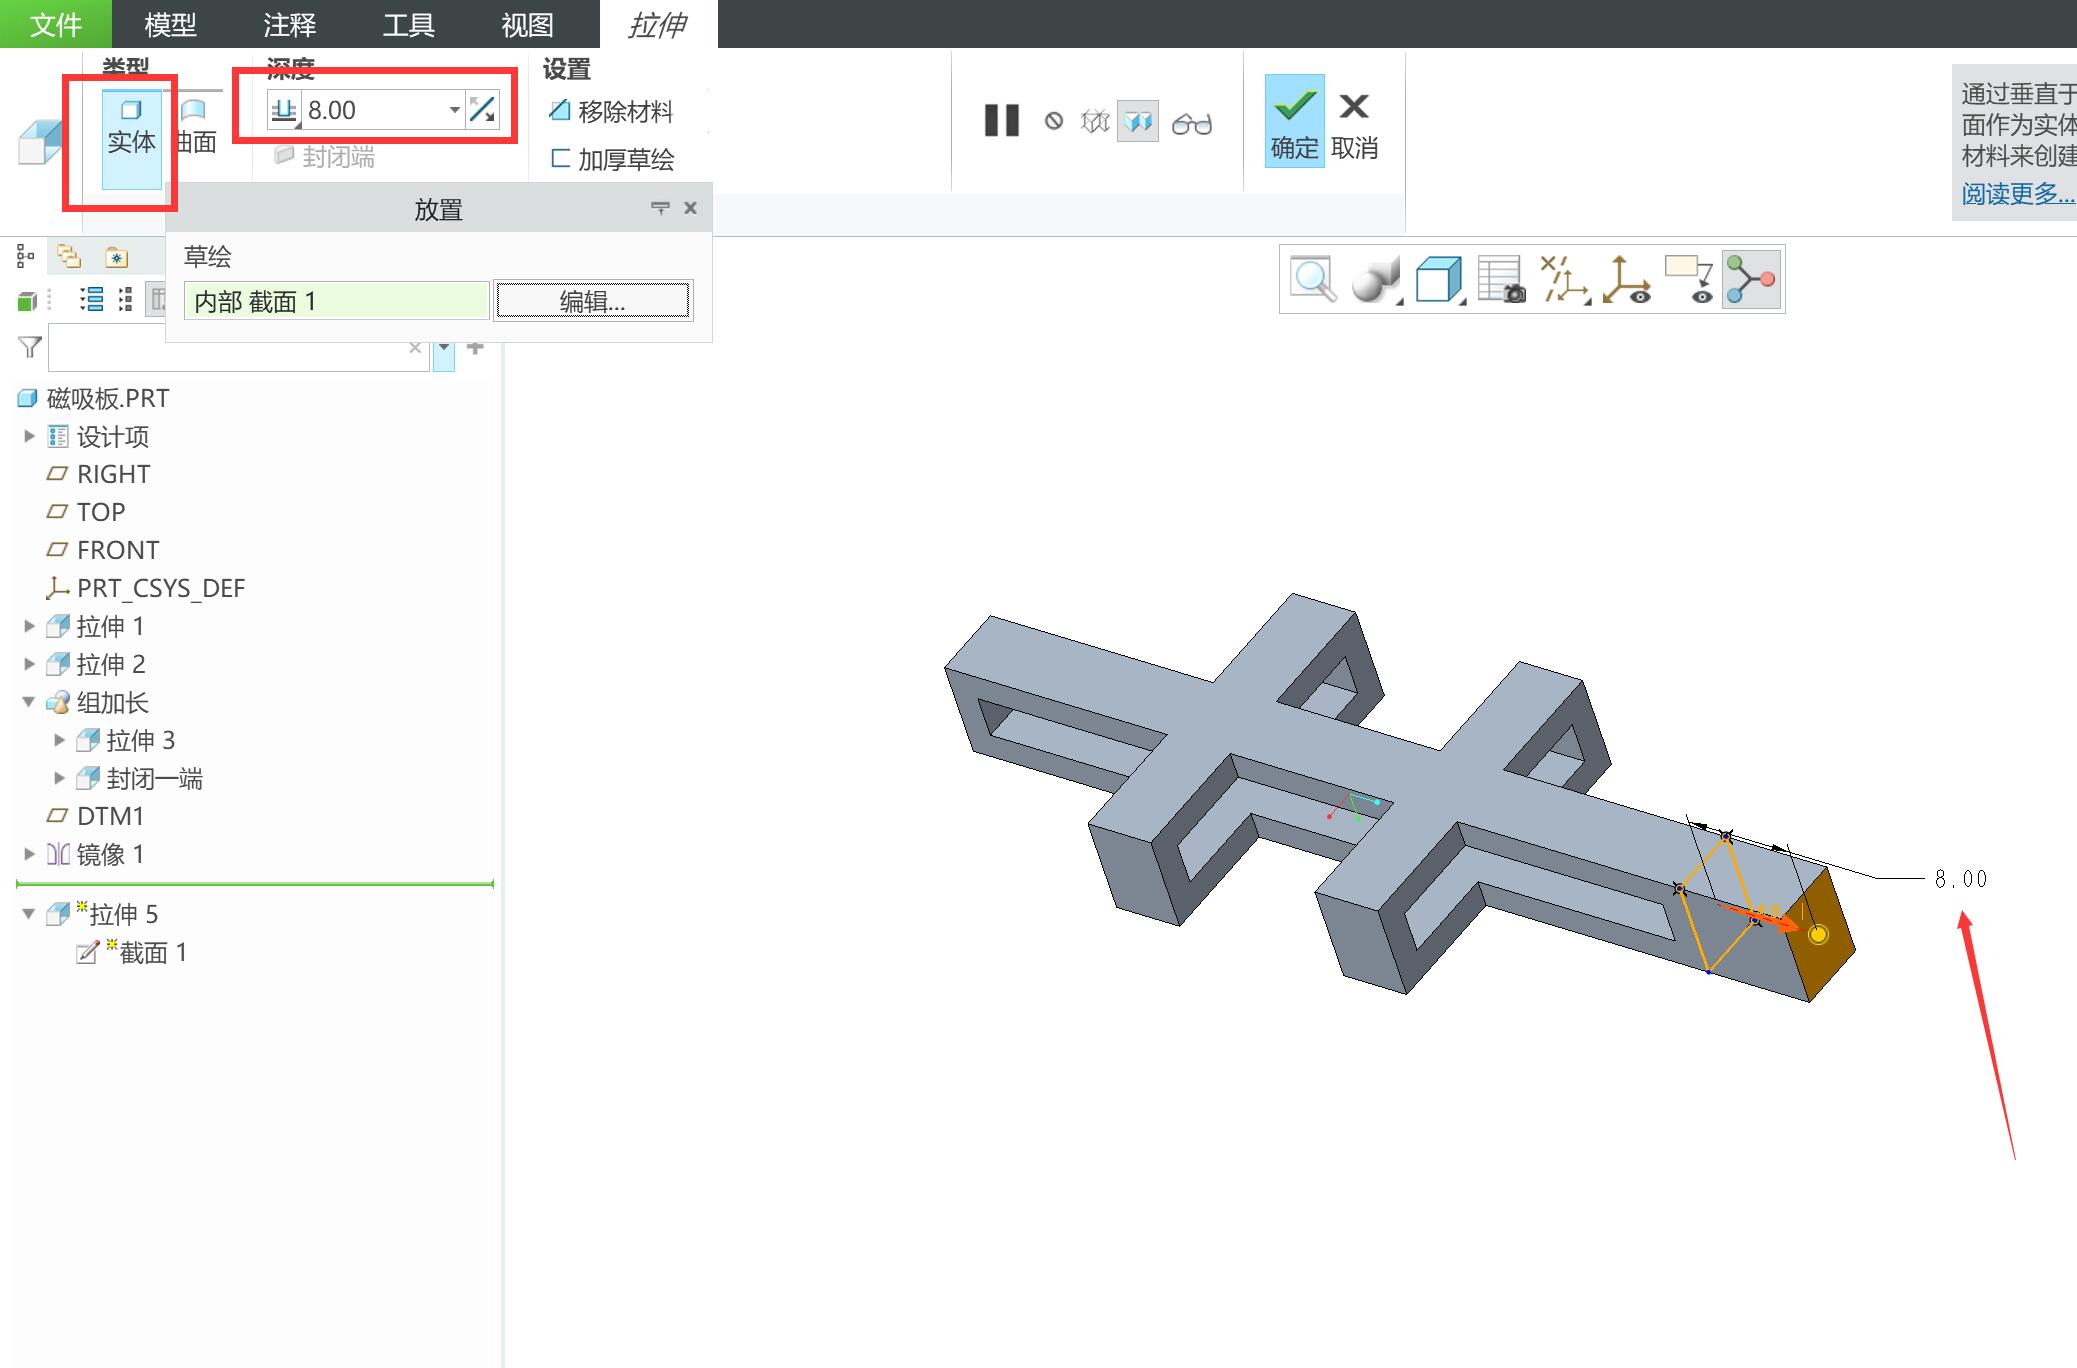Expand the 镜像 1 feature

tap(29, 854)
